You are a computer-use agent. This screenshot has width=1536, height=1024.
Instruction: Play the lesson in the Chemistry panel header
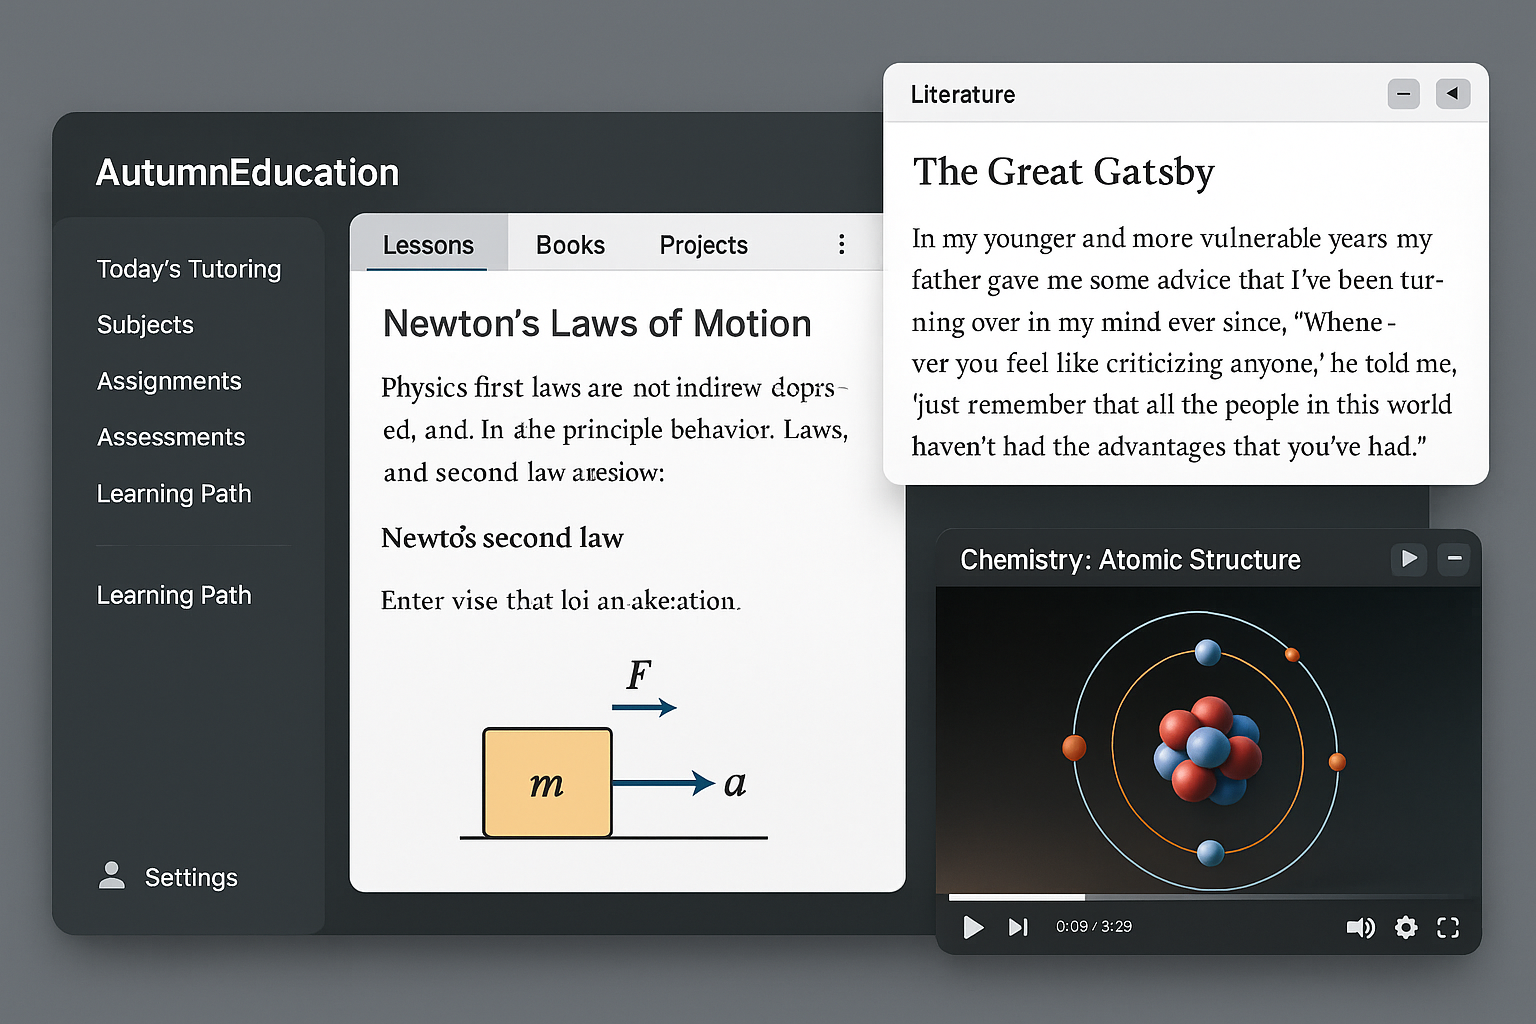(1409, 560)
